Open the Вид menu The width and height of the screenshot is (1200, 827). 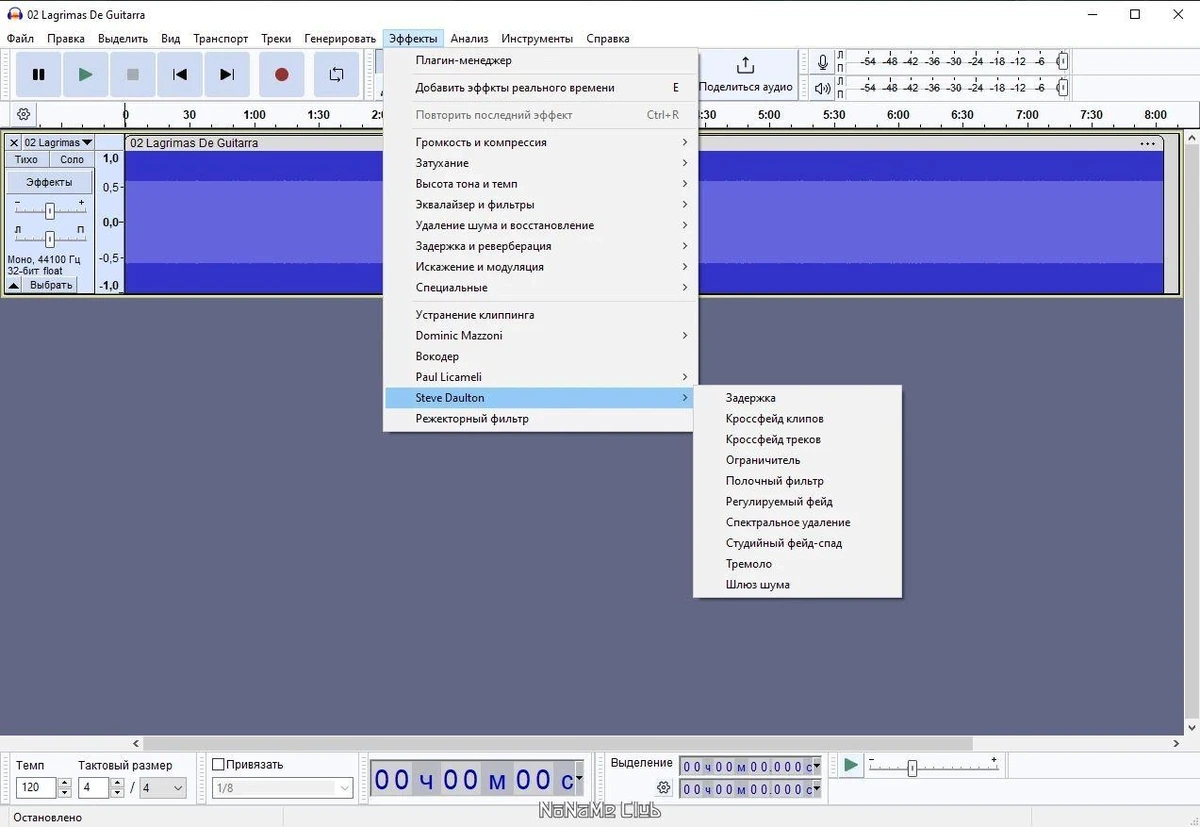click(x=171, y=39)
